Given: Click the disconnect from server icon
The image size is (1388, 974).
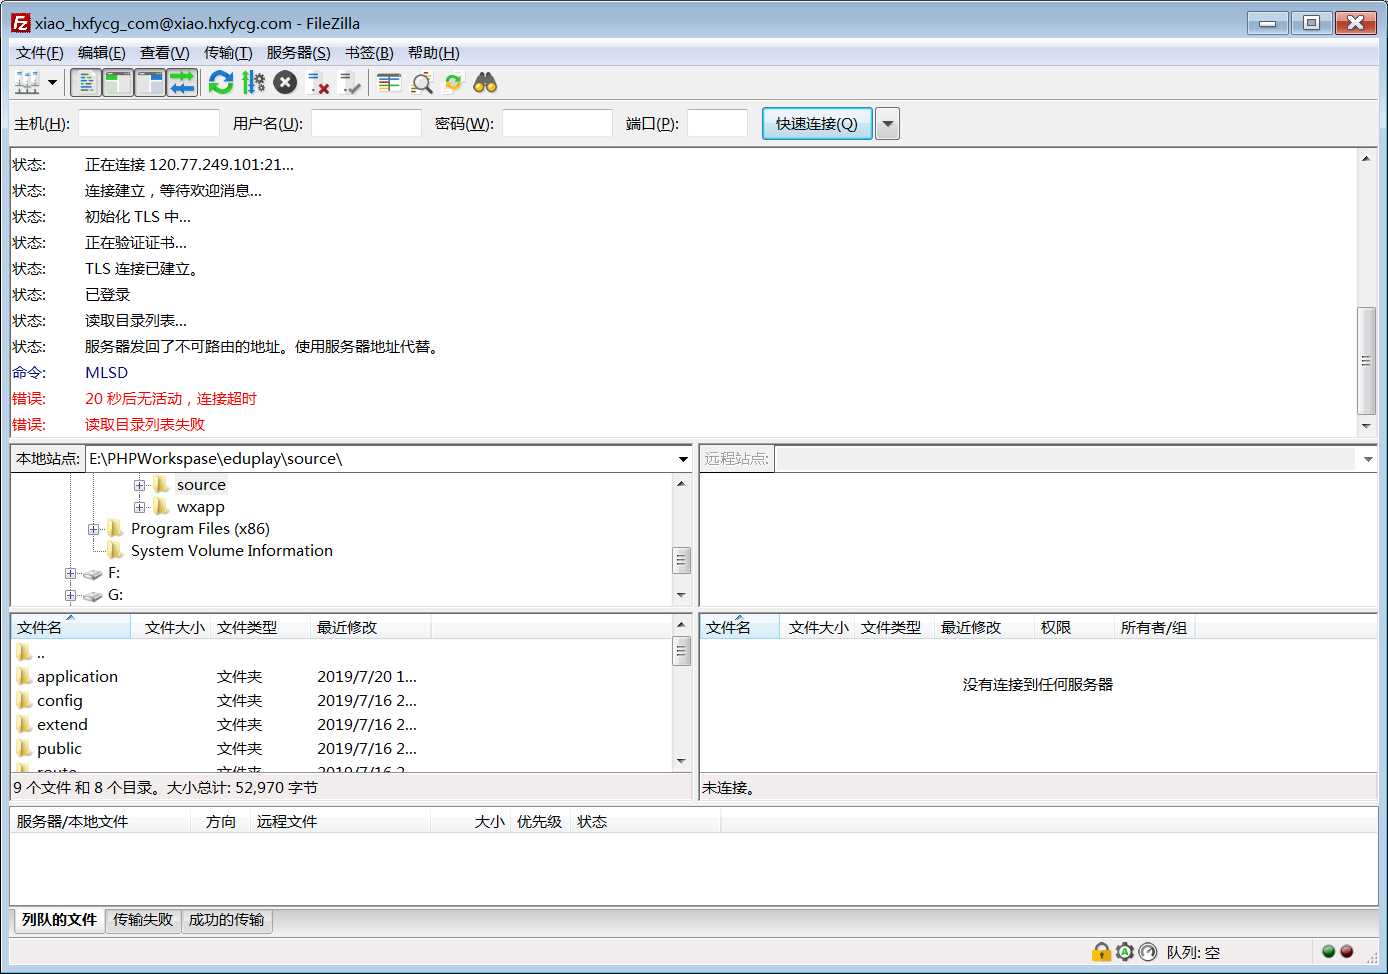Looking at the screenshot, I should [318, 83].
